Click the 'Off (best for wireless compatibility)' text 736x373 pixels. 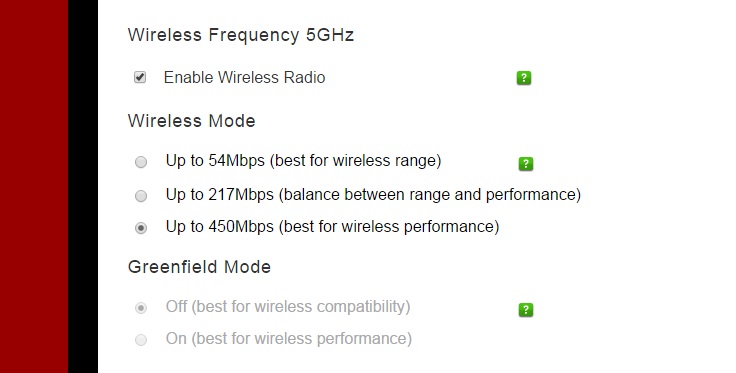click(x=288, y=307)
